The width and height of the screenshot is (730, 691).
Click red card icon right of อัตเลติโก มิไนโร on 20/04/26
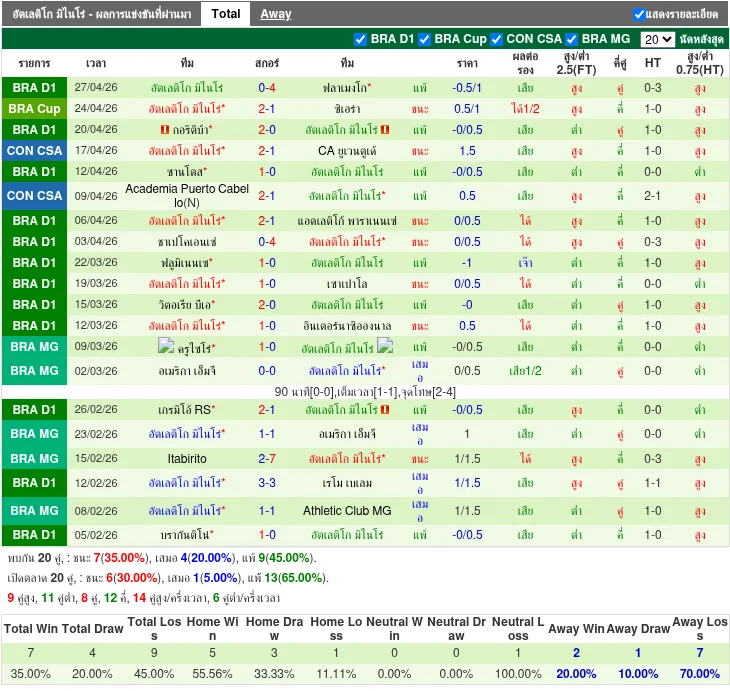[x=385, y=130]
